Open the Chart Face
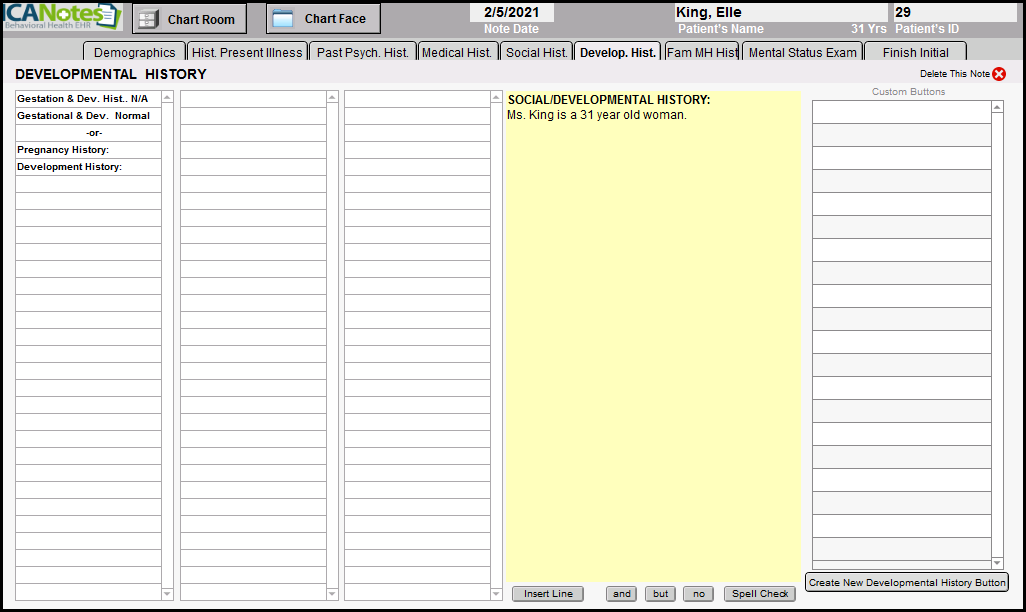The image size is (1026, 612). (323, 19)
